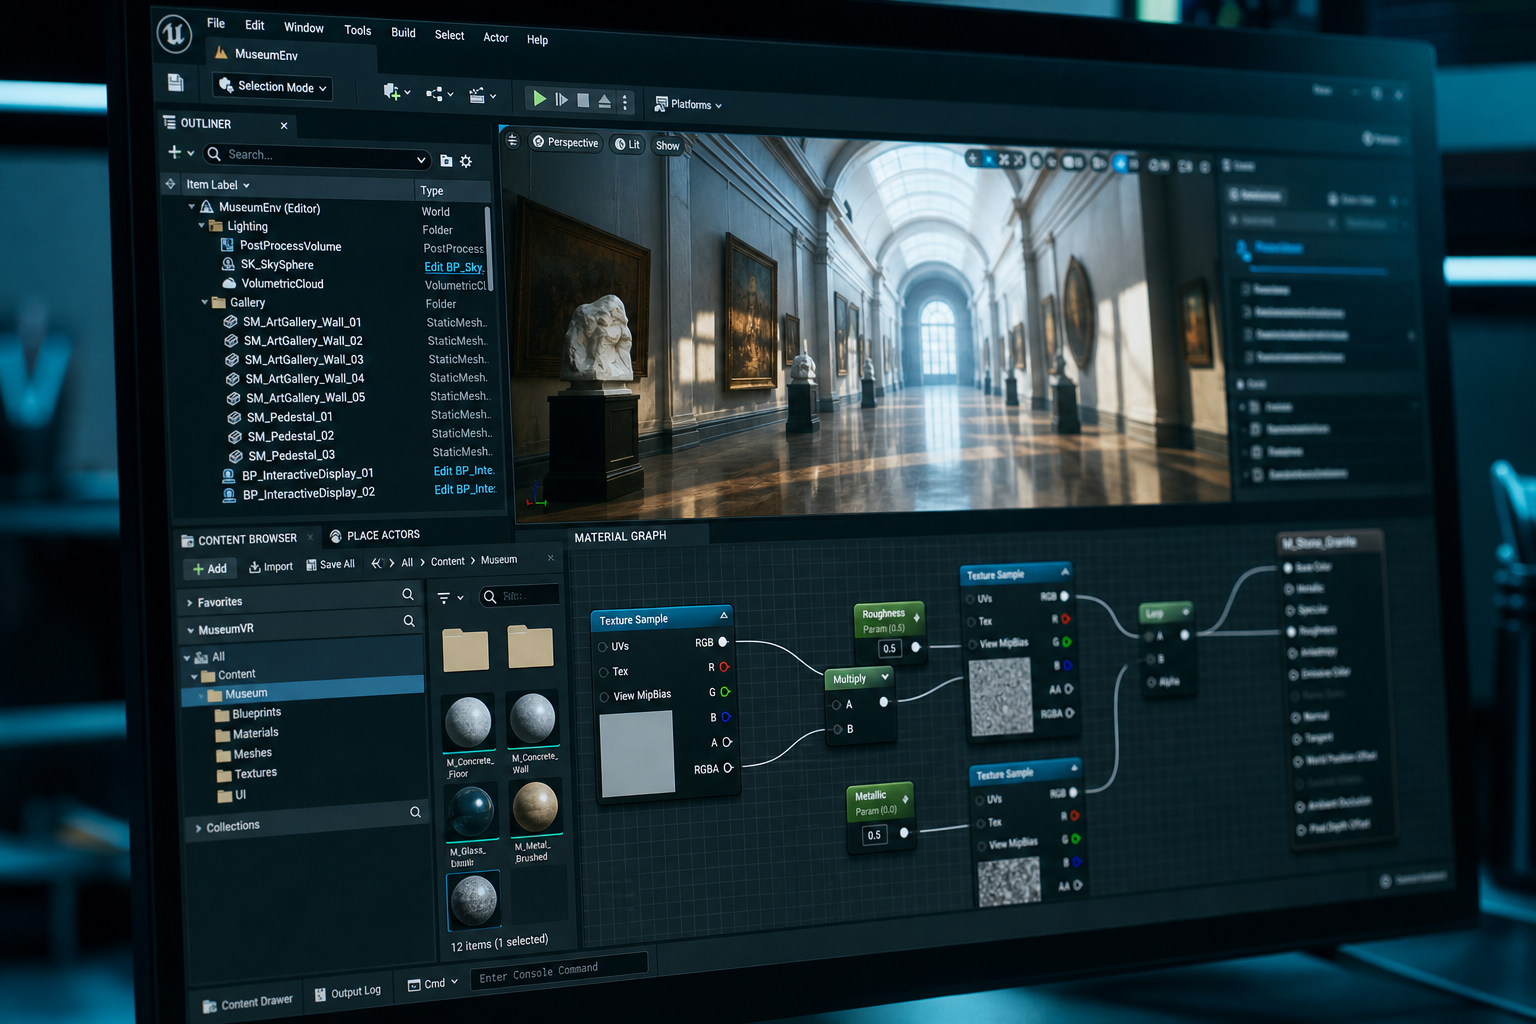Click the Enter Console Command field
The image size is (1536, 1024).
coord(558,971)
